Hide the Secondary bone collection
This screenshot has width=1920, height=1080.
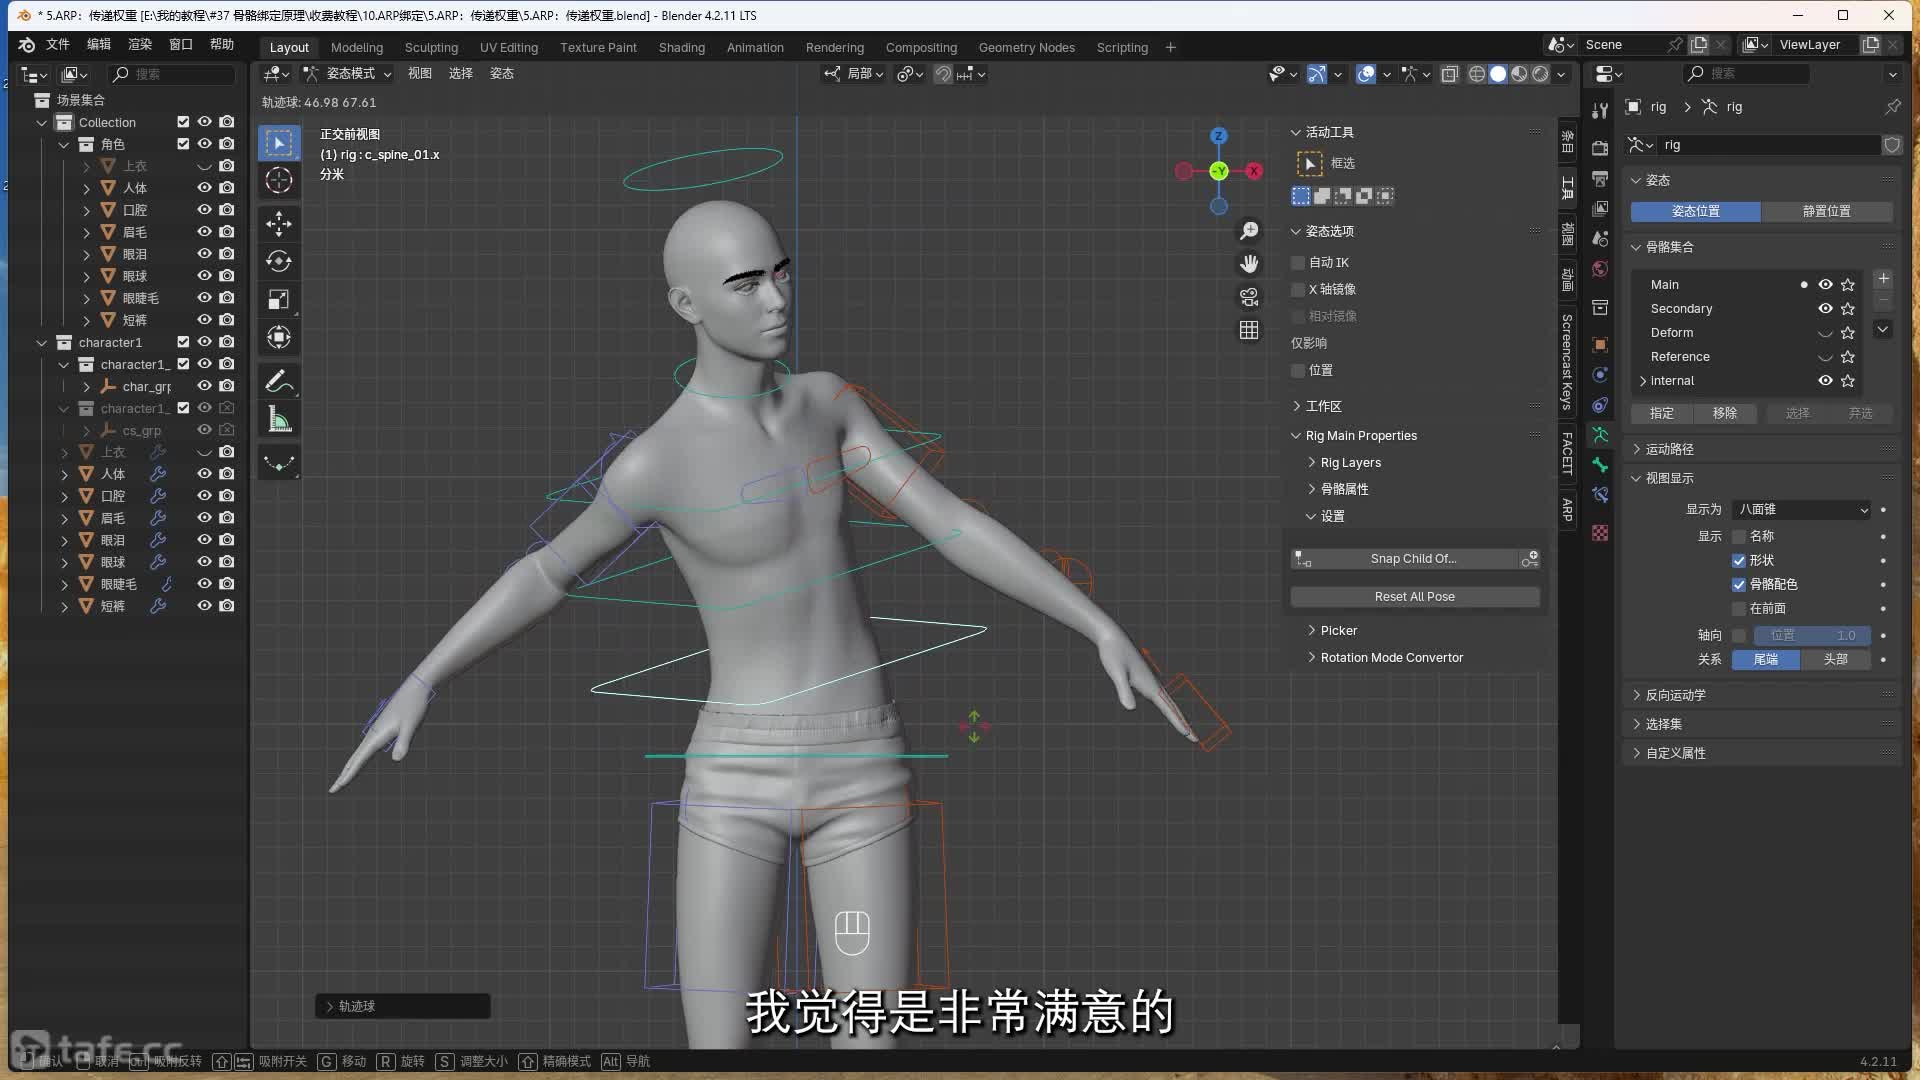1825,308
